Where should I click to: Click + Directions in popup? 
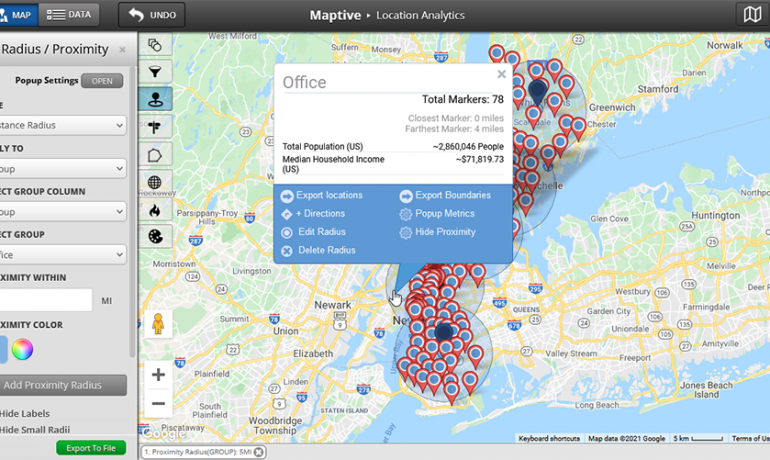tap(320, 214)
